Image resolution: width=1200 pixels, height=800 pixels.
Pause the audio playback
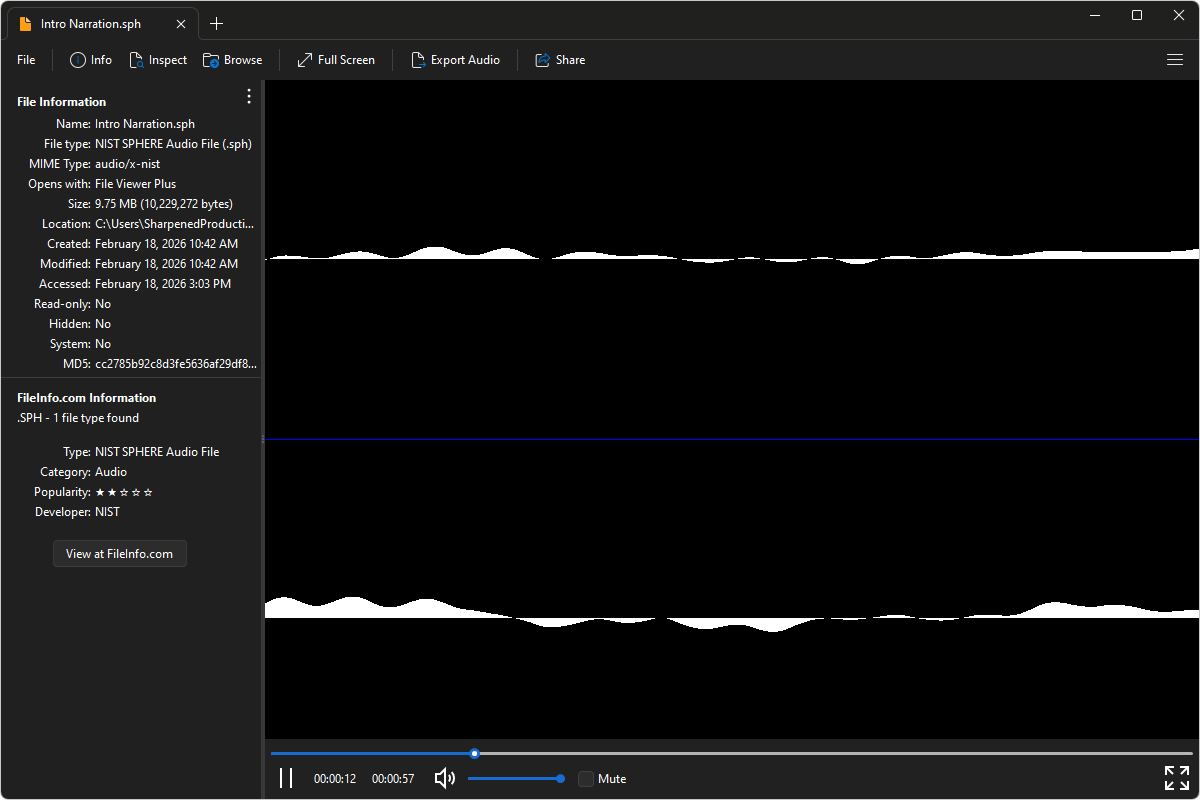tap(286, 778)
